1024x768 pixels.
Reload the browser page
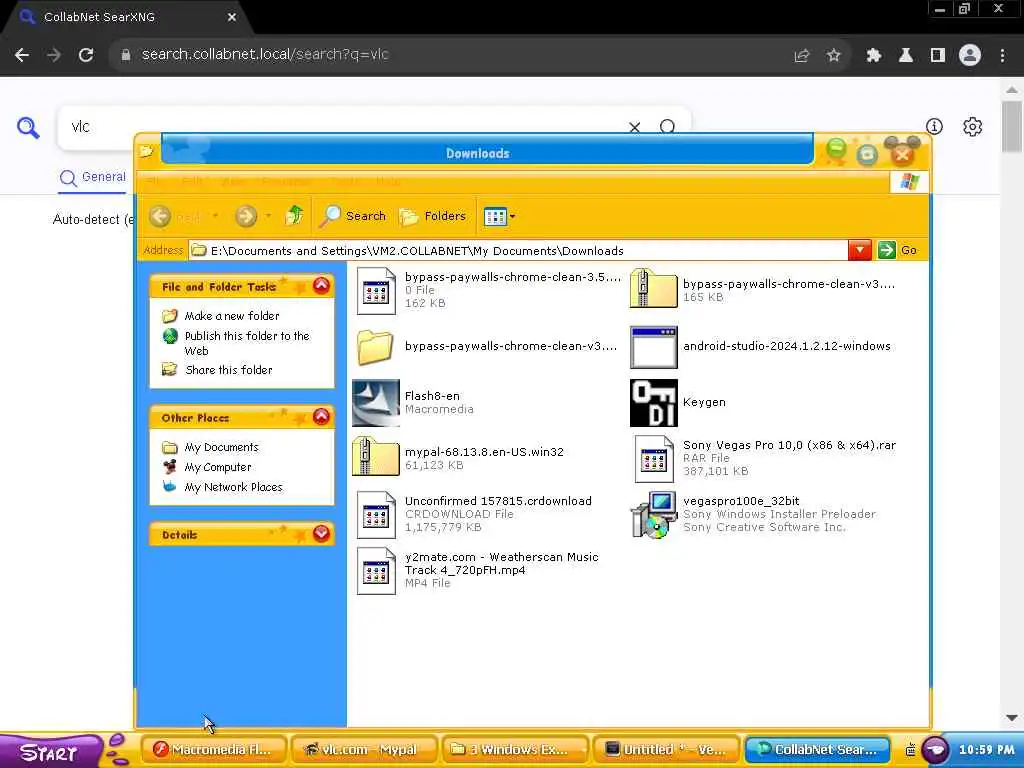pyautogui.click(x=86, y=56)
